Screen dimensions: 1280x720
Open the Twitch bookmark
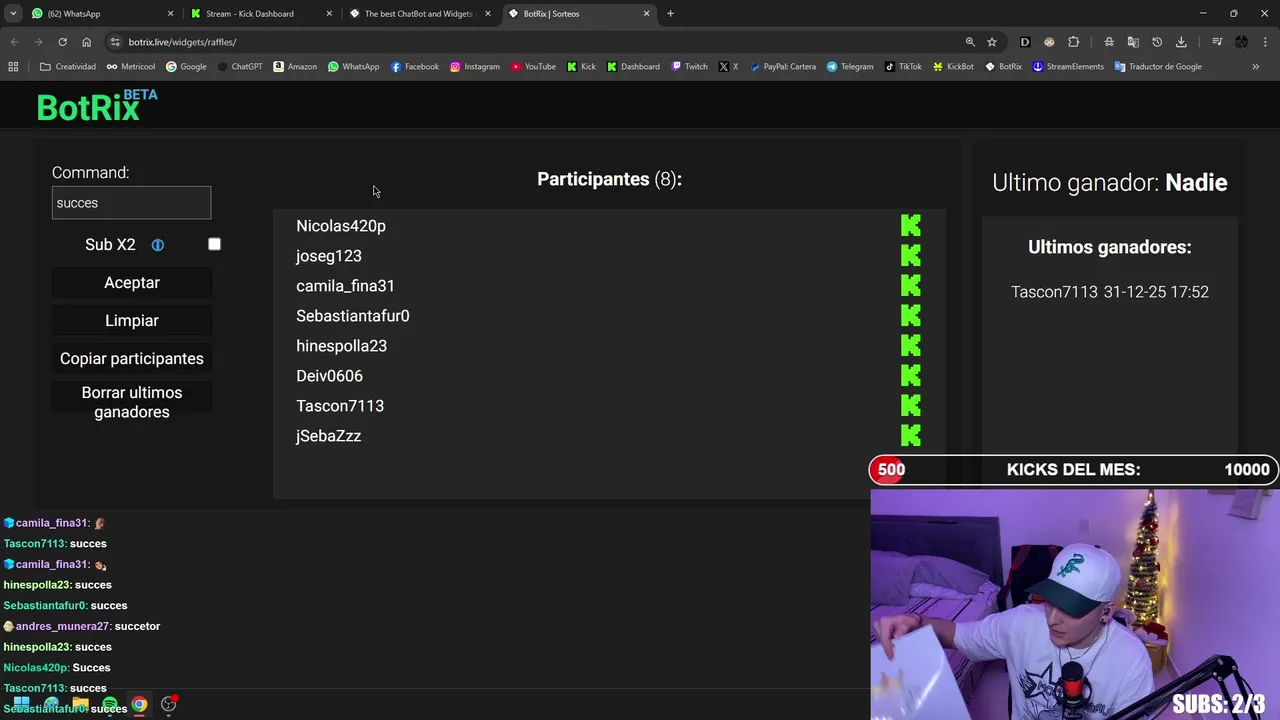(689, 67)
